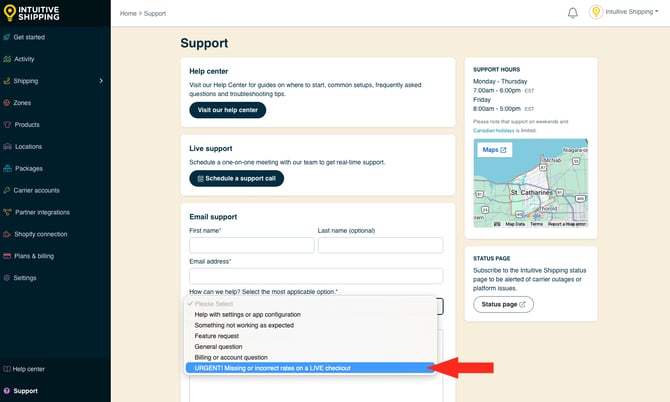Click the account avatar icon

point(596,12)
